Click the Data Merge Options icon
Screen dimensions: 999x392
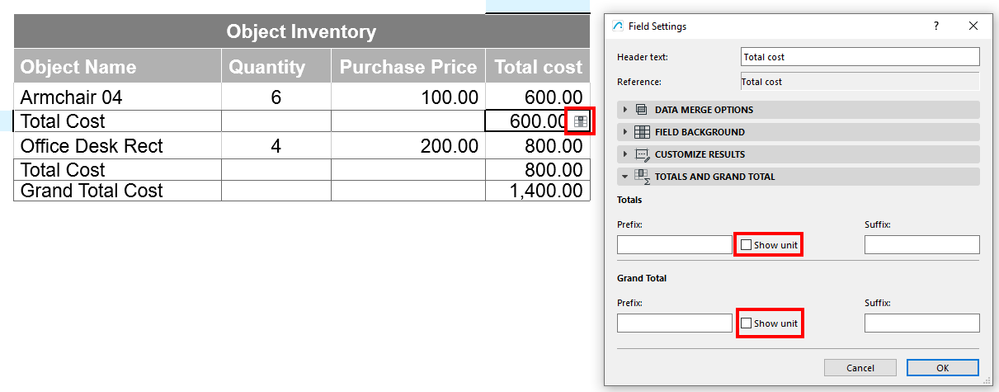pos(642,110)
